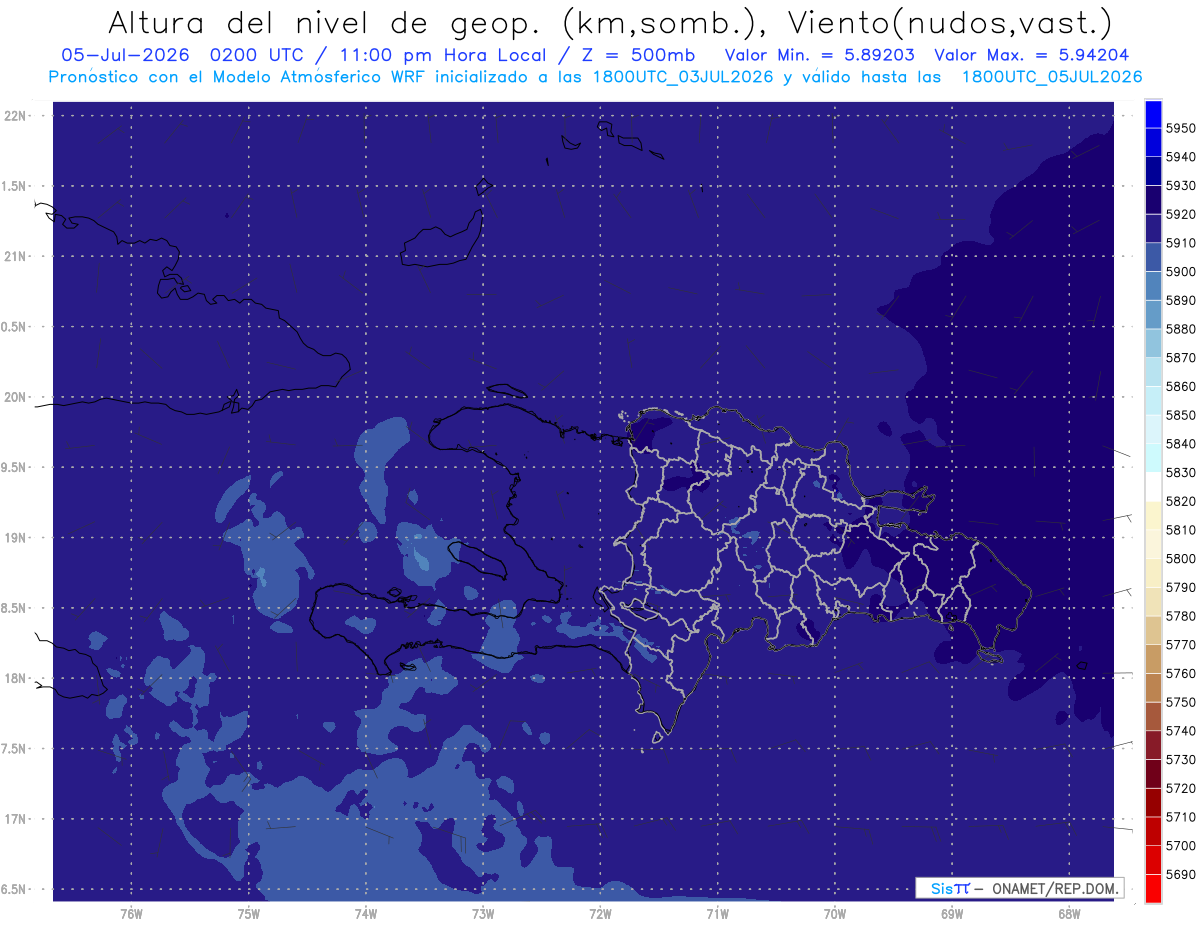Click the '5930' color bar value
Image resolution: width=1200 pixels, height=927 pixels.
(x=1180, y=186)
